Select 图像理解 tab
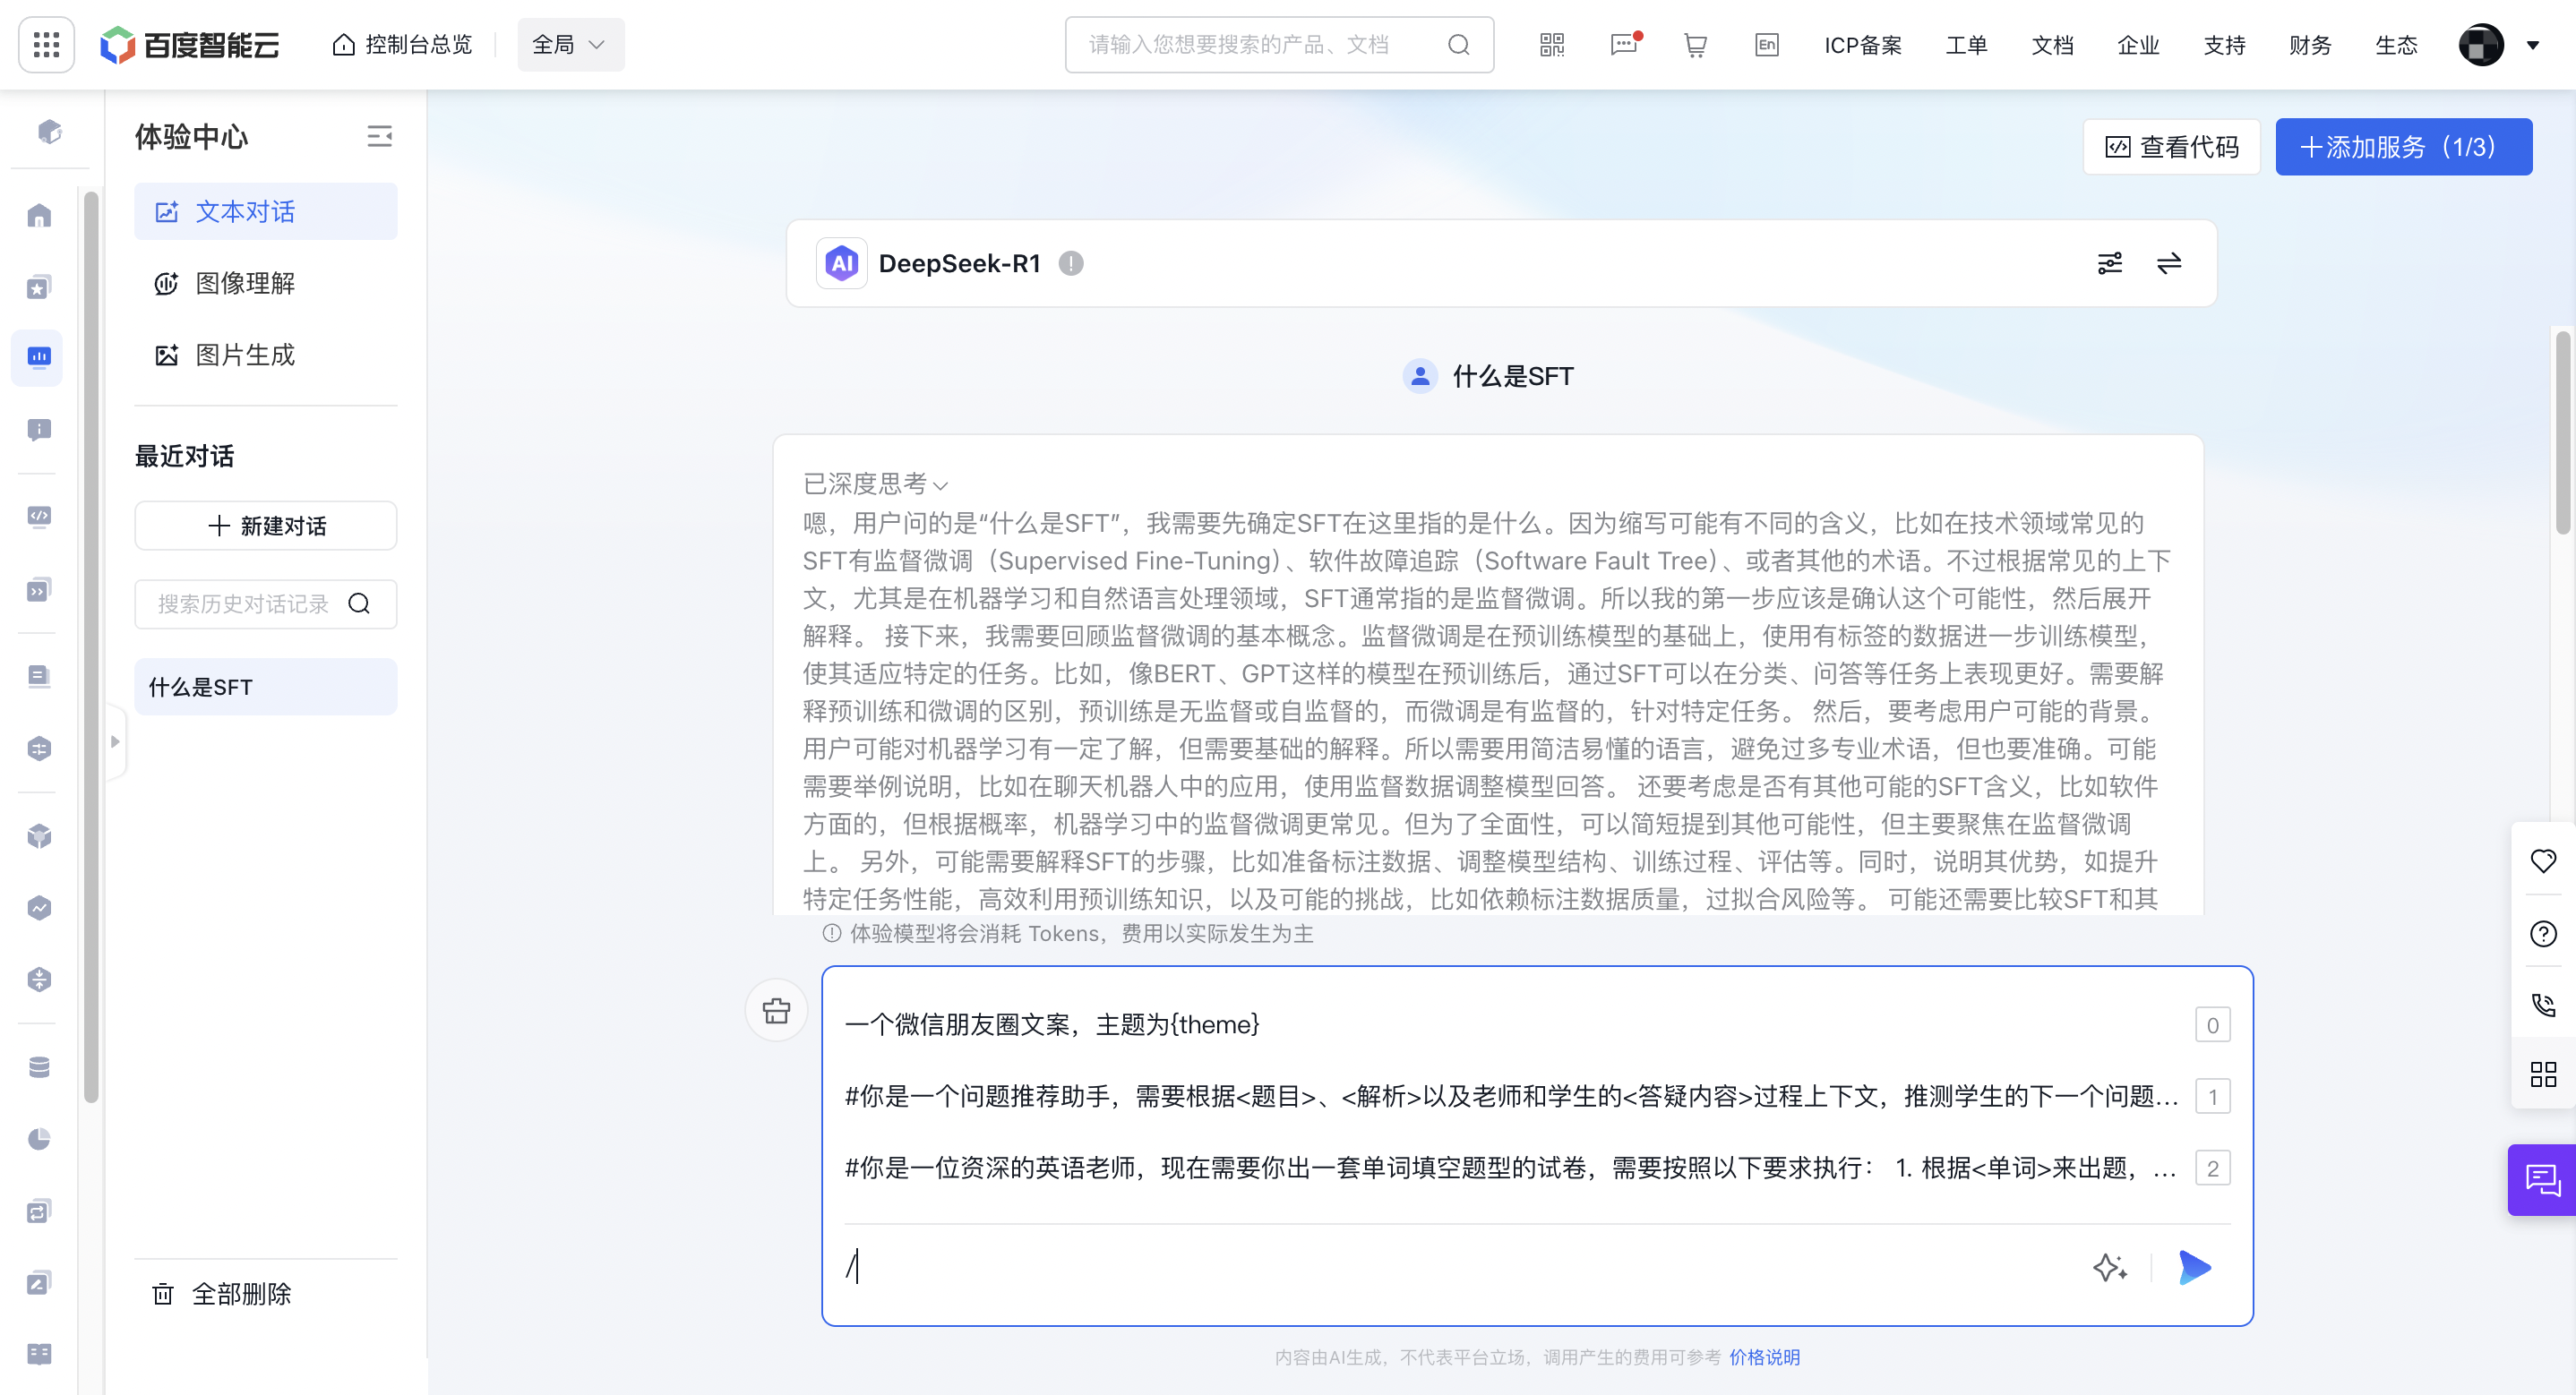 (266, 283)
